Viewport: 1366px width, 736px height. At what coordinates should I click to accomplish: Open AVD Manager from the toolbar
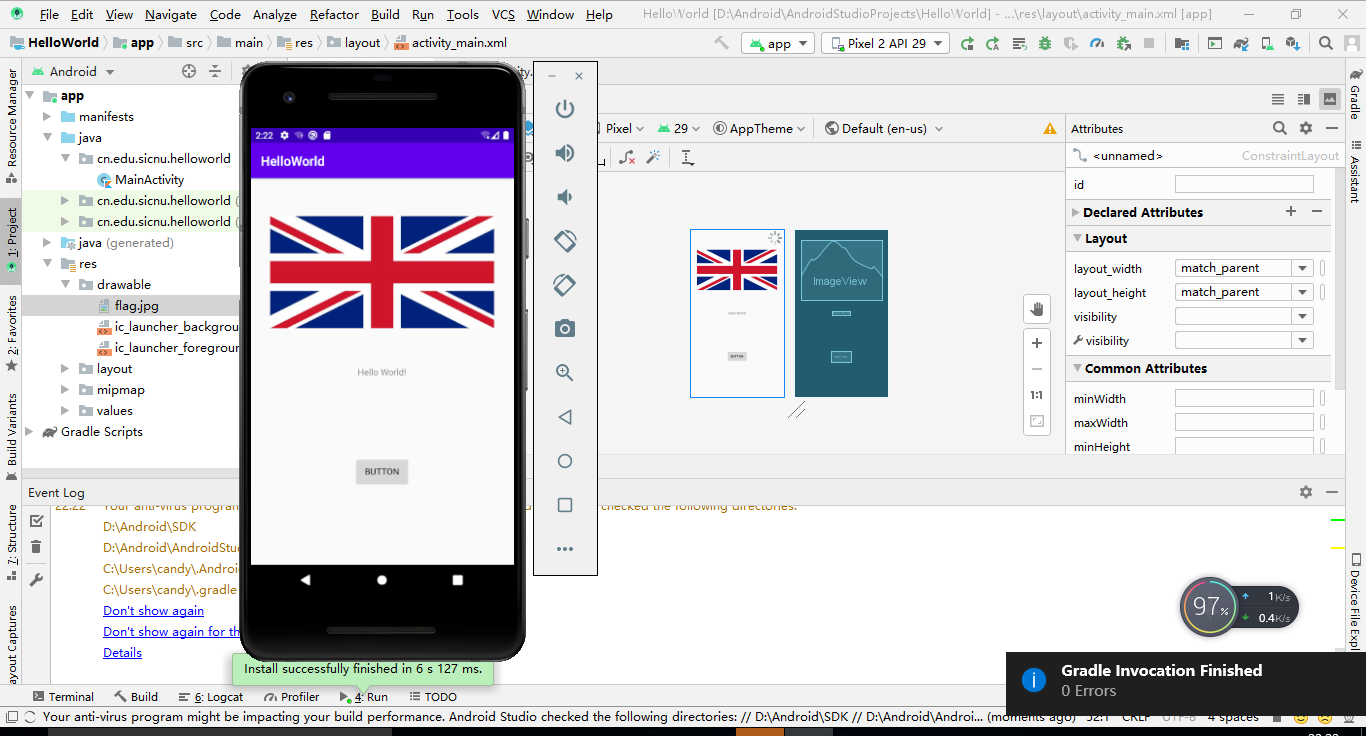point(1266,43)
